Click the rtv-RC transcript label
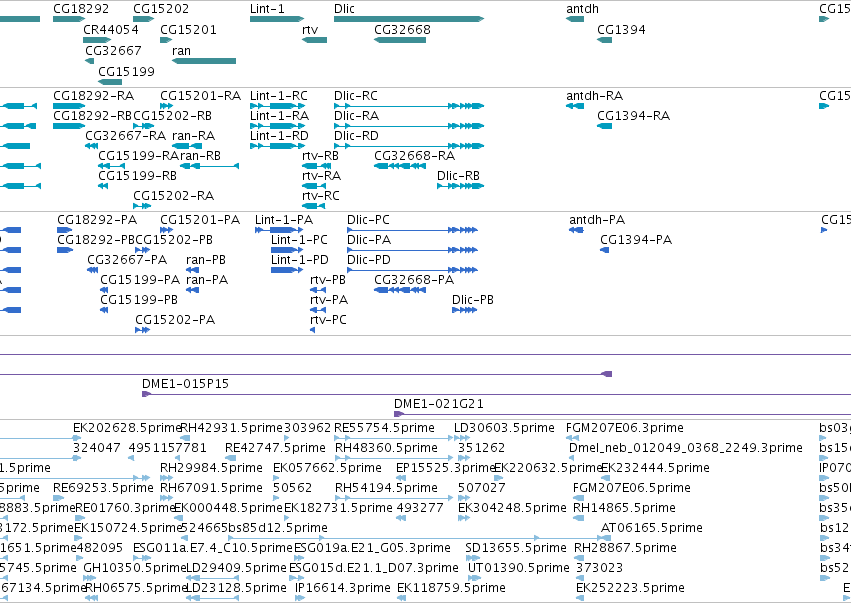Image resolution: width=851 pixels, height=603 pixels. (321, 196)
